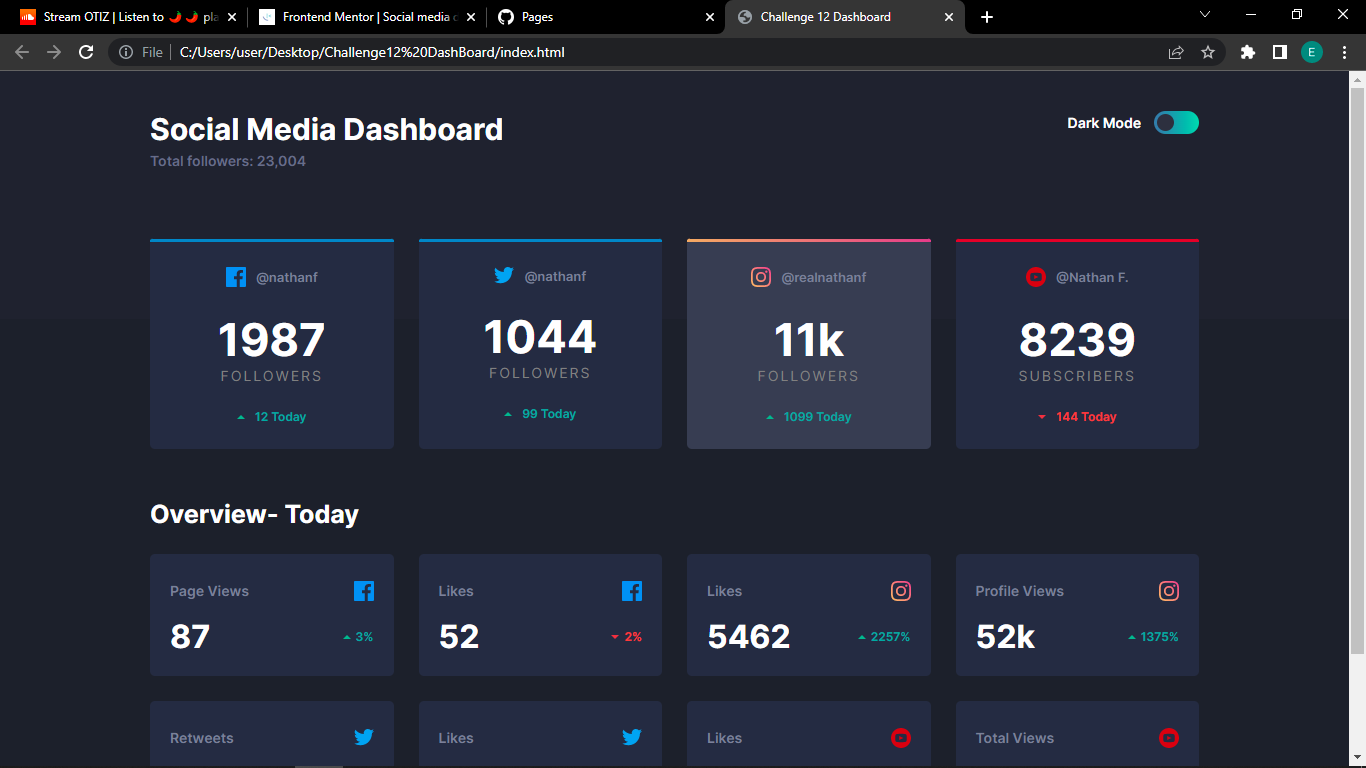Click the Instagram icon on the Profile Views card
This screenshot has height=768, width=1366.
click(1169, 591)
